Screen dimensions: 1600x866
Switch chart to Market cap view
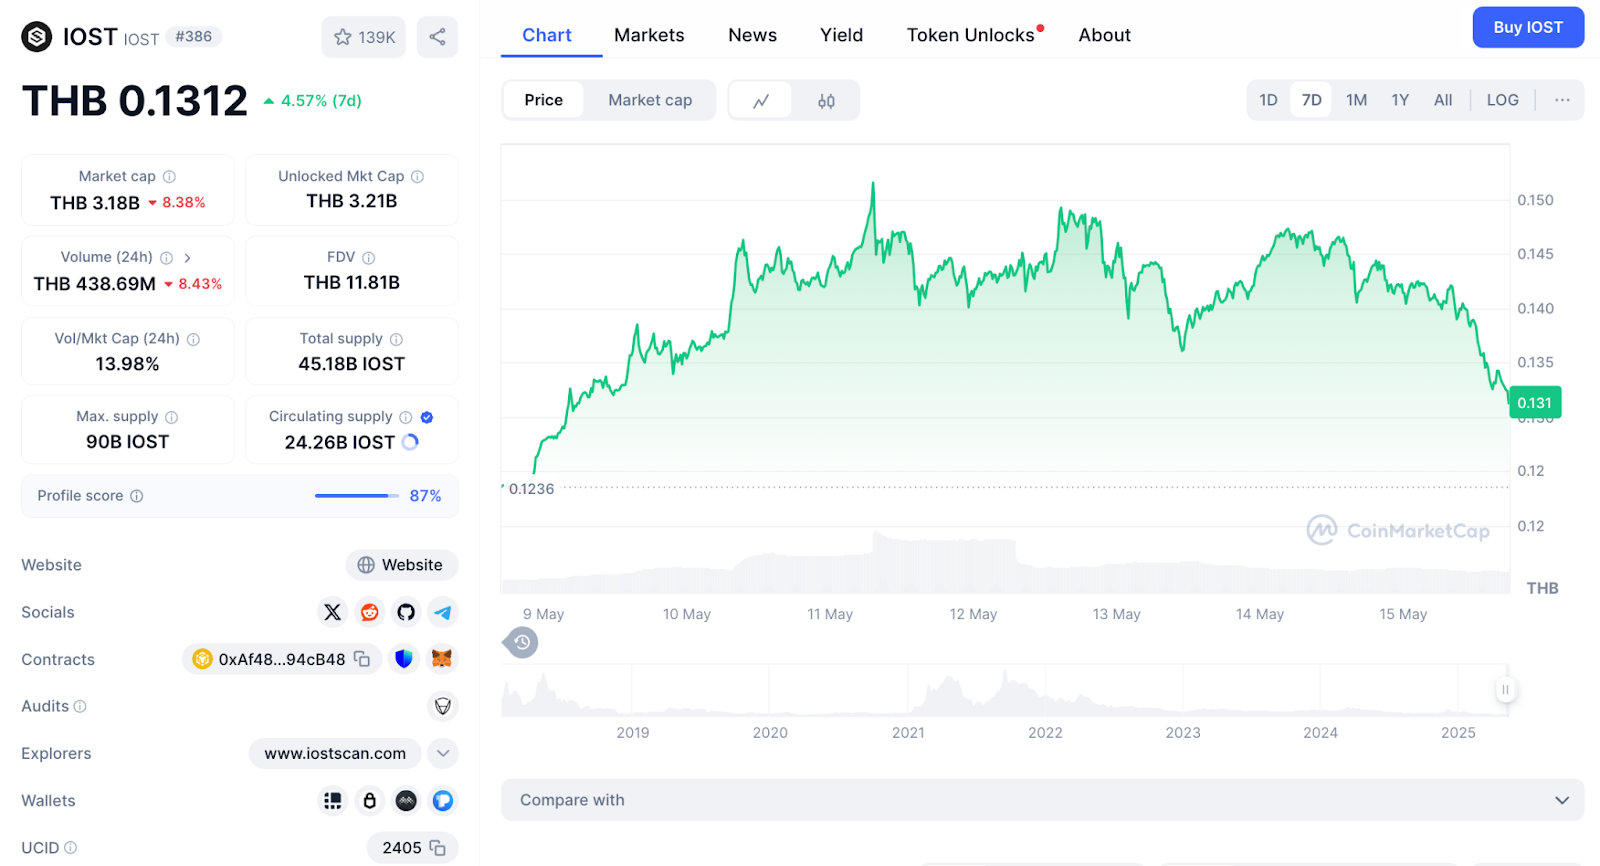[650, 100]
